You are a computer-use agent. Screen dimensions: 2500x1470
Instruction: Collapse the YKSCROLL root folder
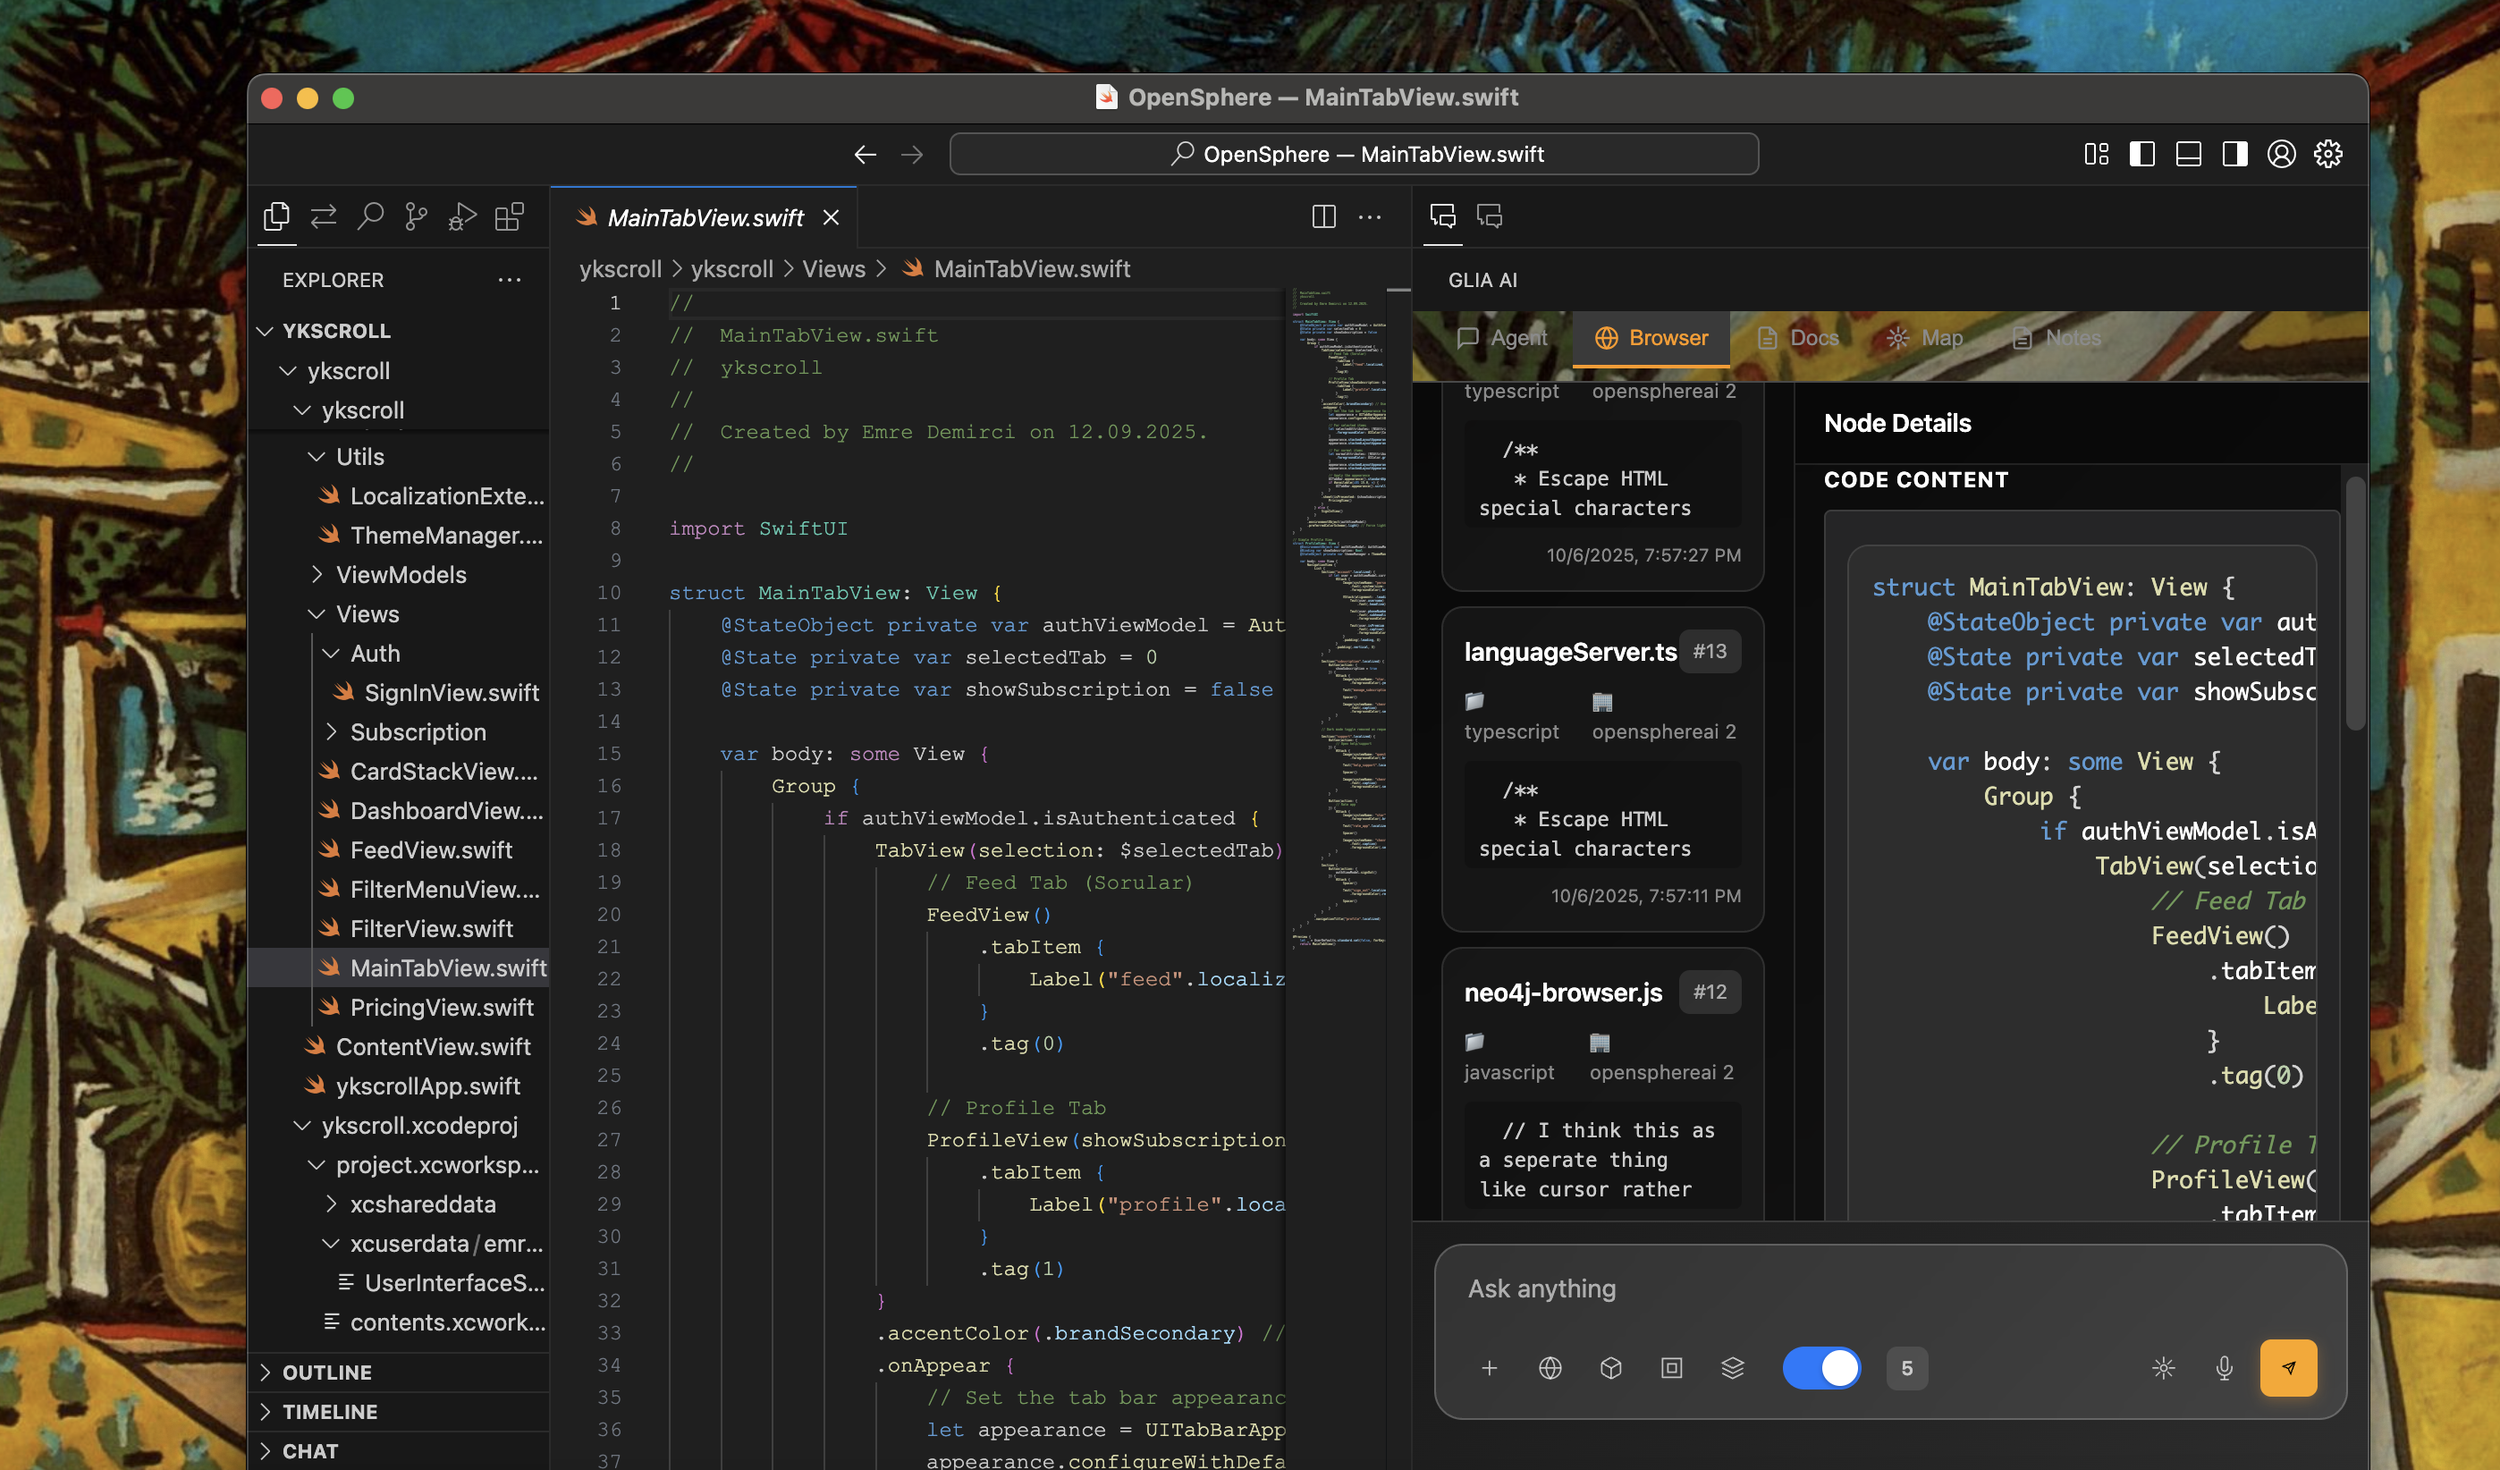click(398, 331)
